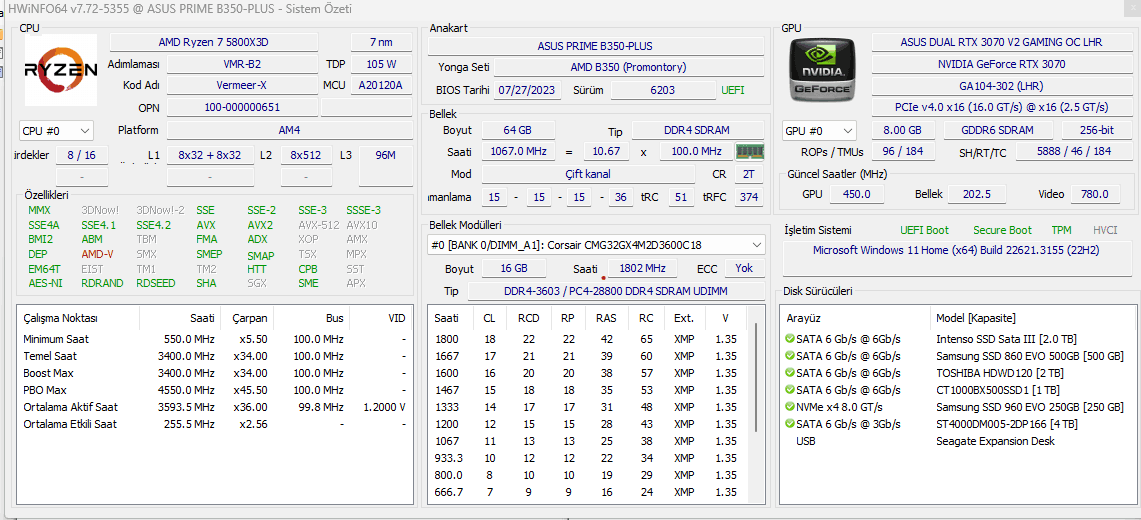Viewport: 1141px width, 520px height.
Task: Click the health icon of the TOSHIBA HDWD120 drive
Action: coord(790,373)
